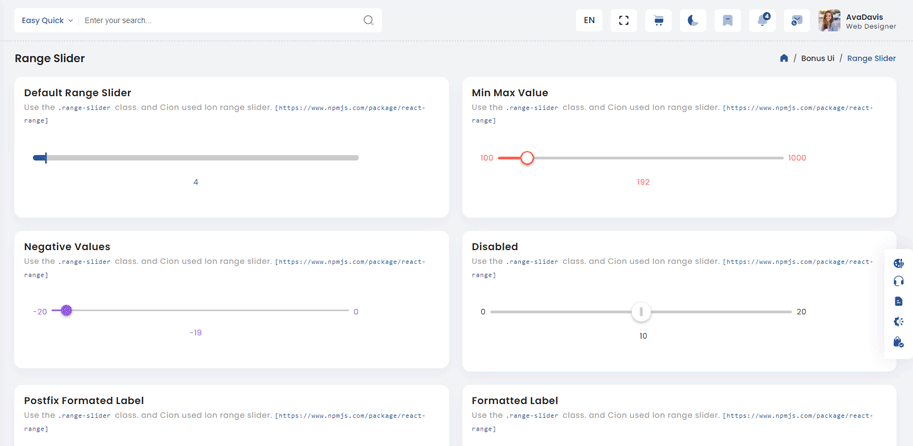Viewport: 913px width, 446px height.
Task: Click into the search input field
Action: point(220,20)
